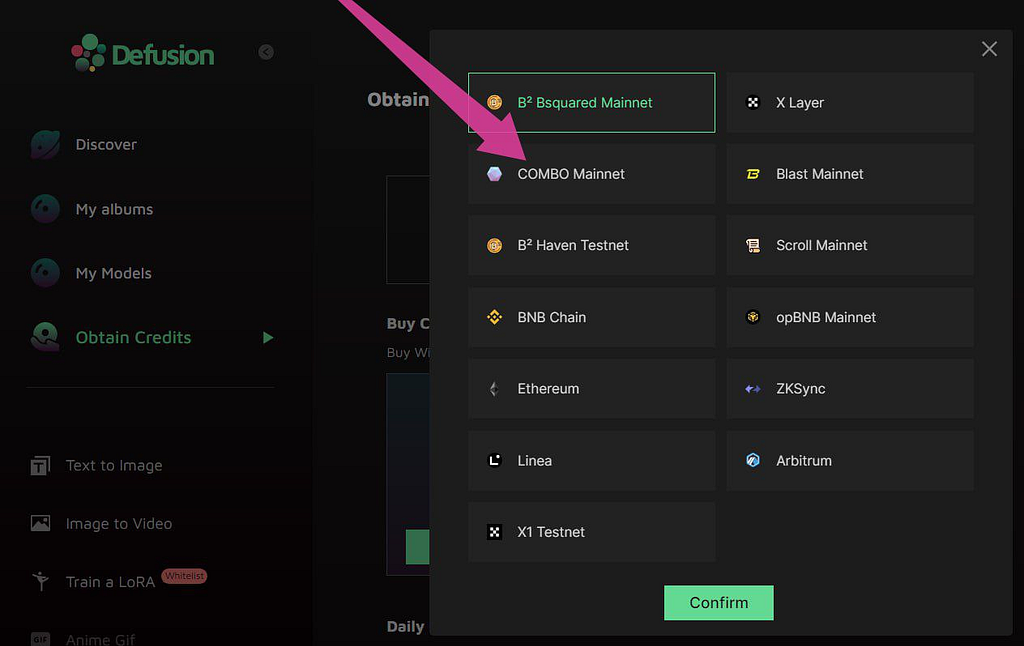Select the B² Haven Testnet network
Image resolution: width=1024 pixels, height=646 pixels.
(592, 246)
